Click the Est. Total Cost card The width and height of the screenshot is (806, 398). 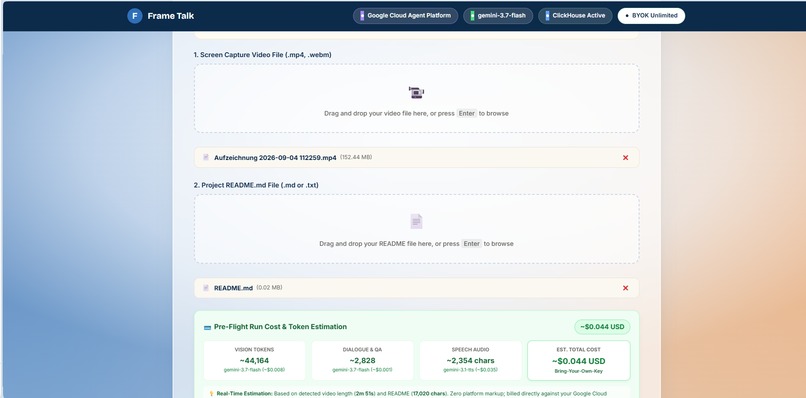(x=579, y=360)
